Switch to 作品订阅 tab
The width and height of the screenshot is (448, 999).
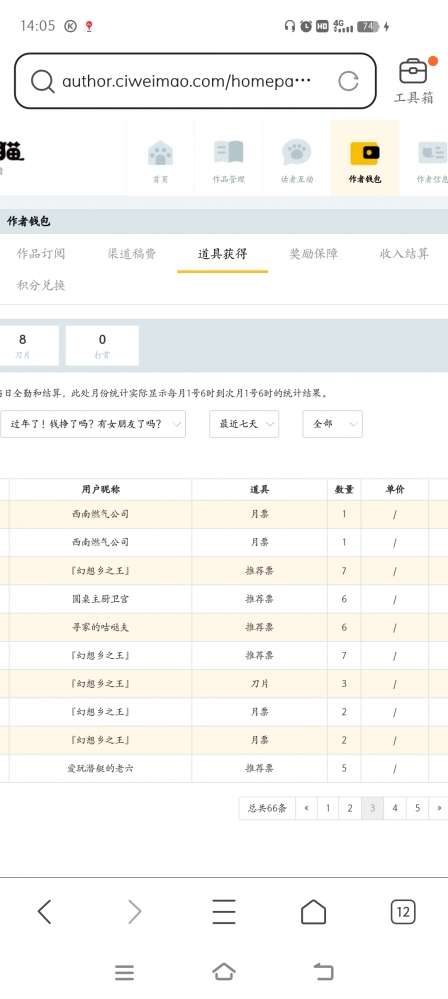point(41,254)
